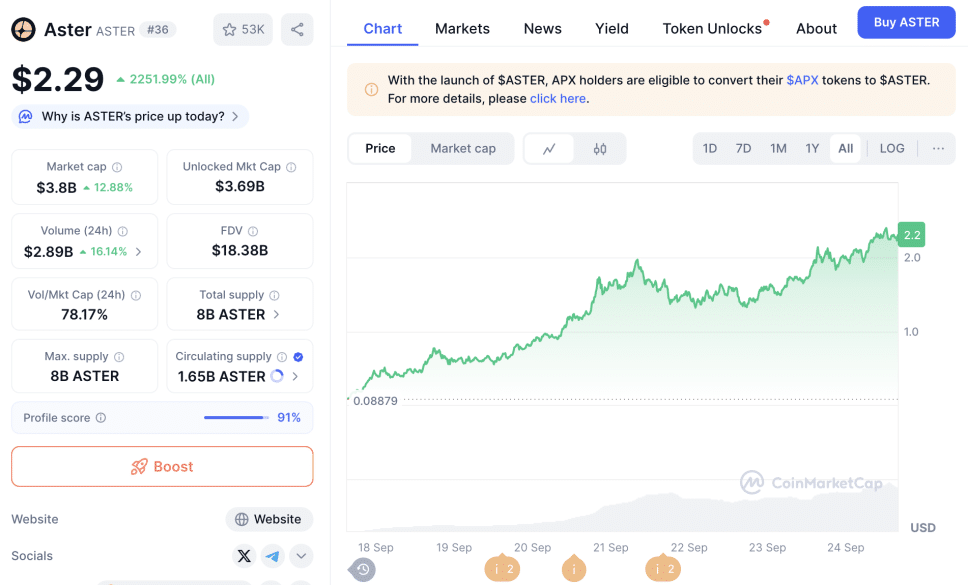Click the Market cap info icon
The width and height of the screenshot is (968, 585).
pos(117,168)
